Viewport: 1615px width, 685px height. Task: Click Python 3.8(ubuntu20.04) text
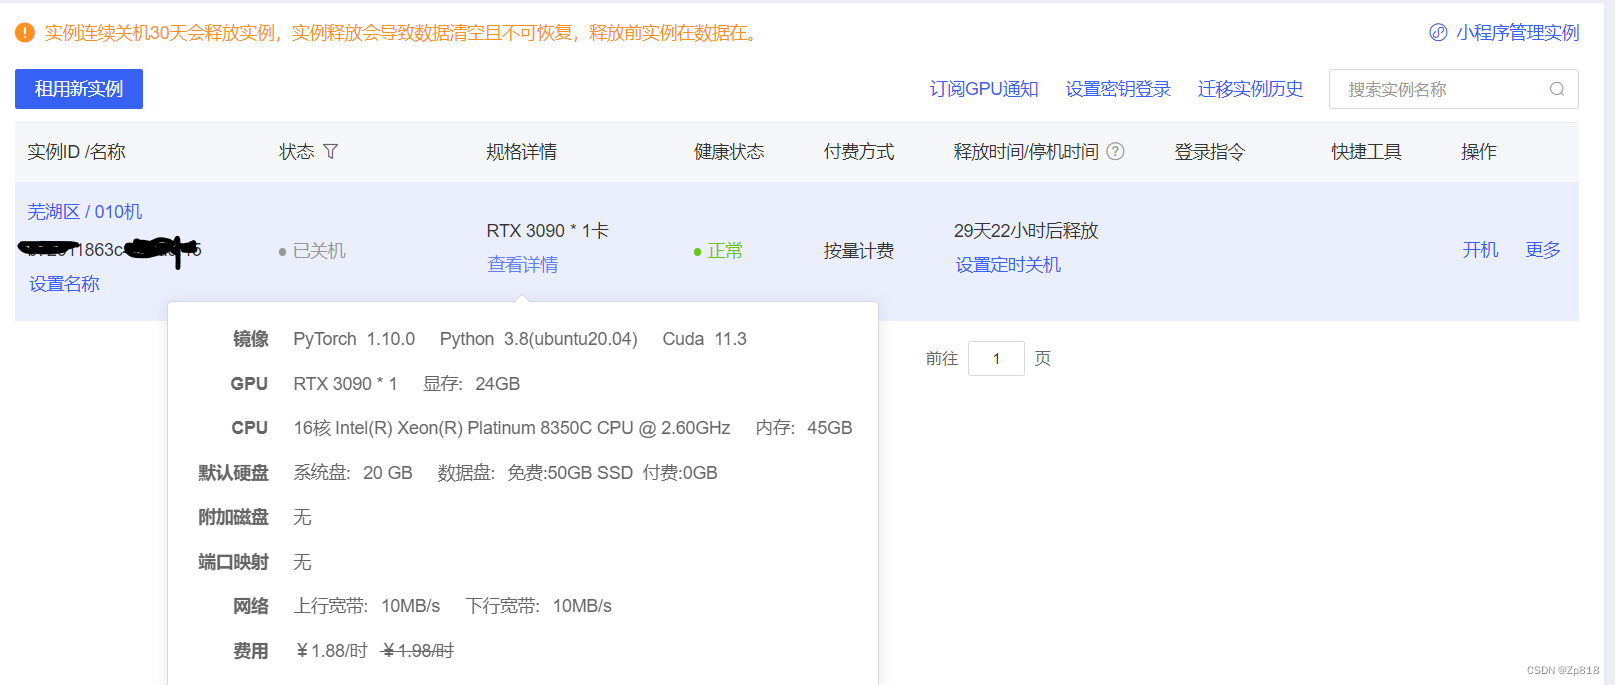[539, 339]
